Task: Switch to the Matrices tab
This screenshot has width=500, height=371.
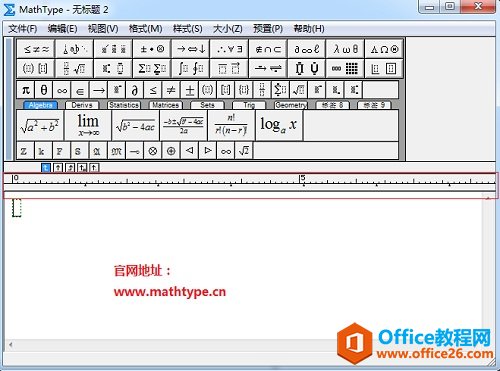Action: [166, 105]
